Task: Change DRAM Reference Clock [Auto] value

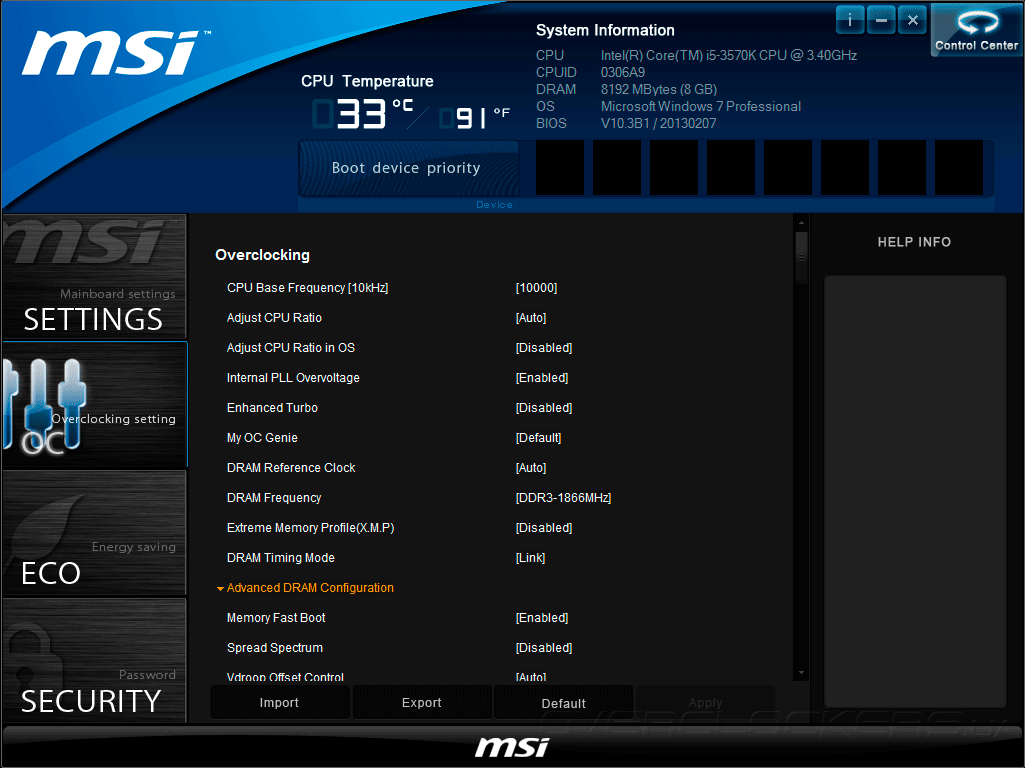Action: 531,468
